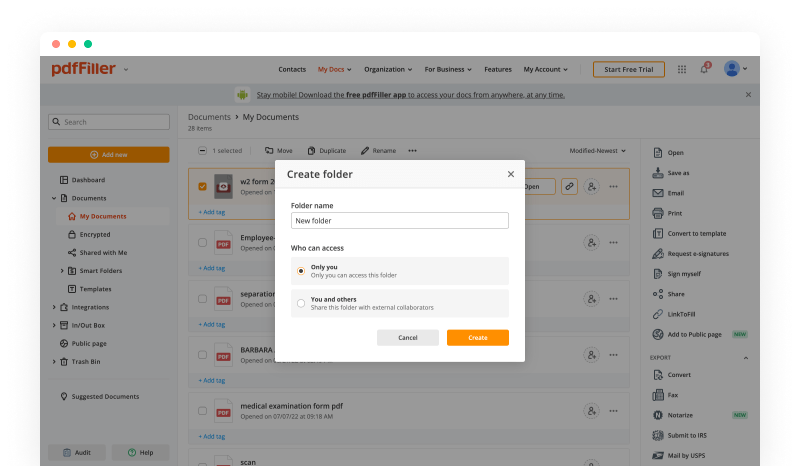Click the Notarize icon
This screenshot has height=466, width=792.
[657, 415]
